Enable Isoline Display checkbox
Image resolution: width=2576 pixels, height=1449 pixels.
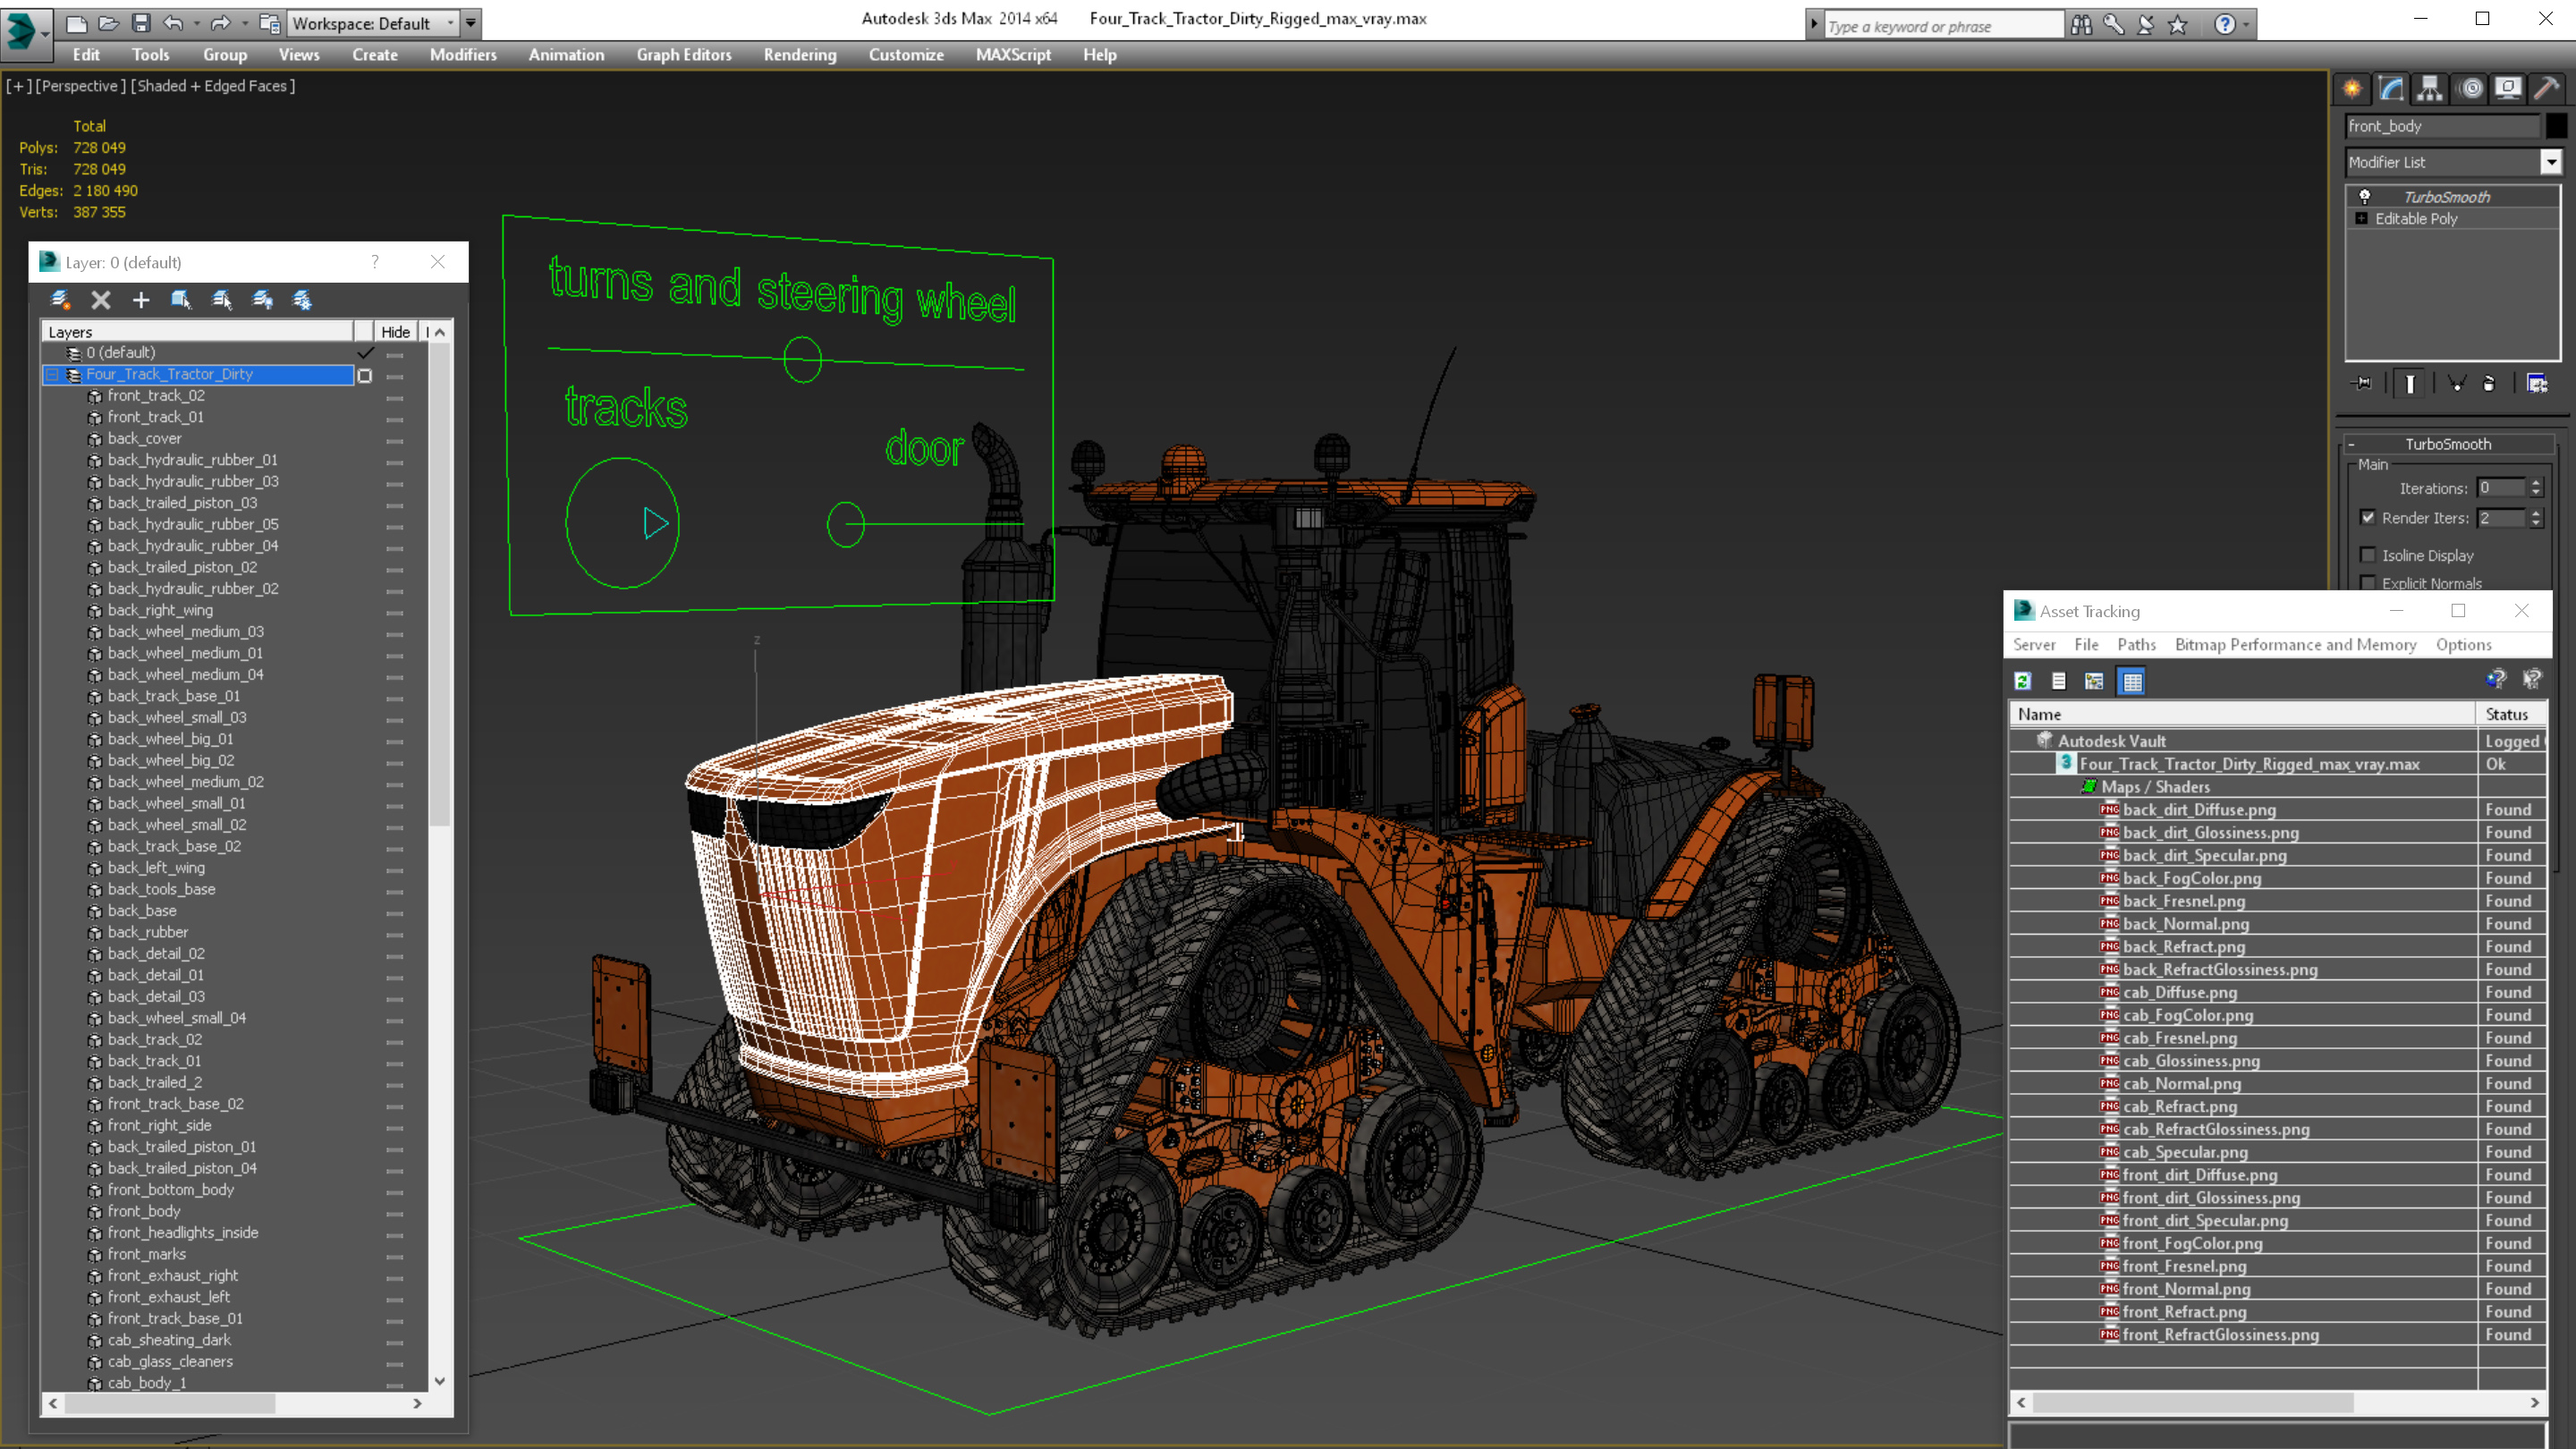point(2367,555)
